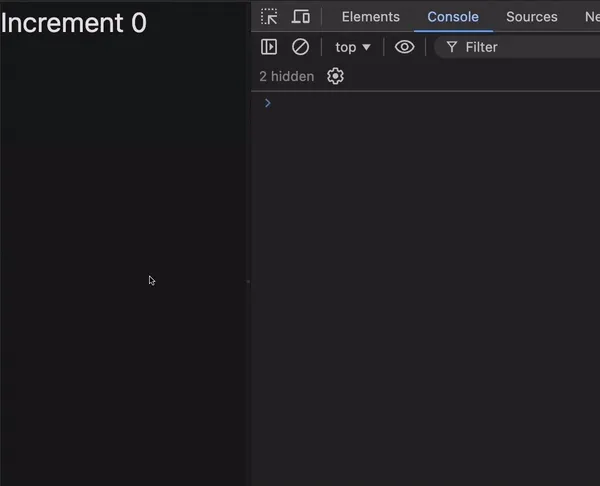Open the Sources tab
The height and width of the screenshot is (486, 600).
pyautogui.click(x=531, y=17)
